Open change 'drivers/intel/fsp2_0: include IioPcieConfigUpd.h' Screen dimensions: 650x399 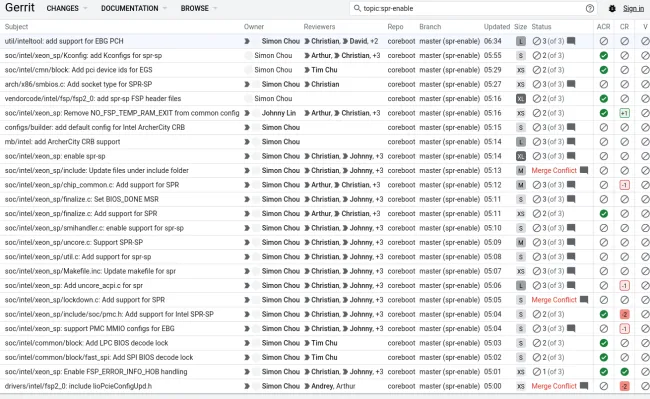click(x=78, y=386)
